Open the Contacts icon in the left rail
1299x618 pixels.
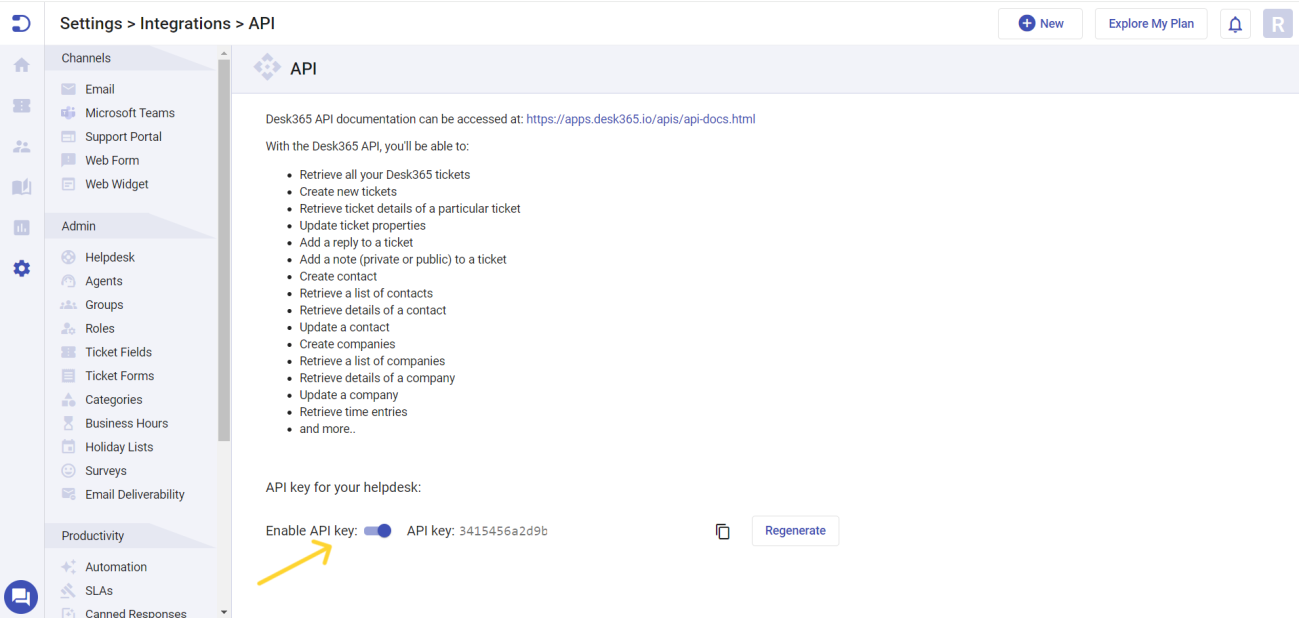point(21,146)
